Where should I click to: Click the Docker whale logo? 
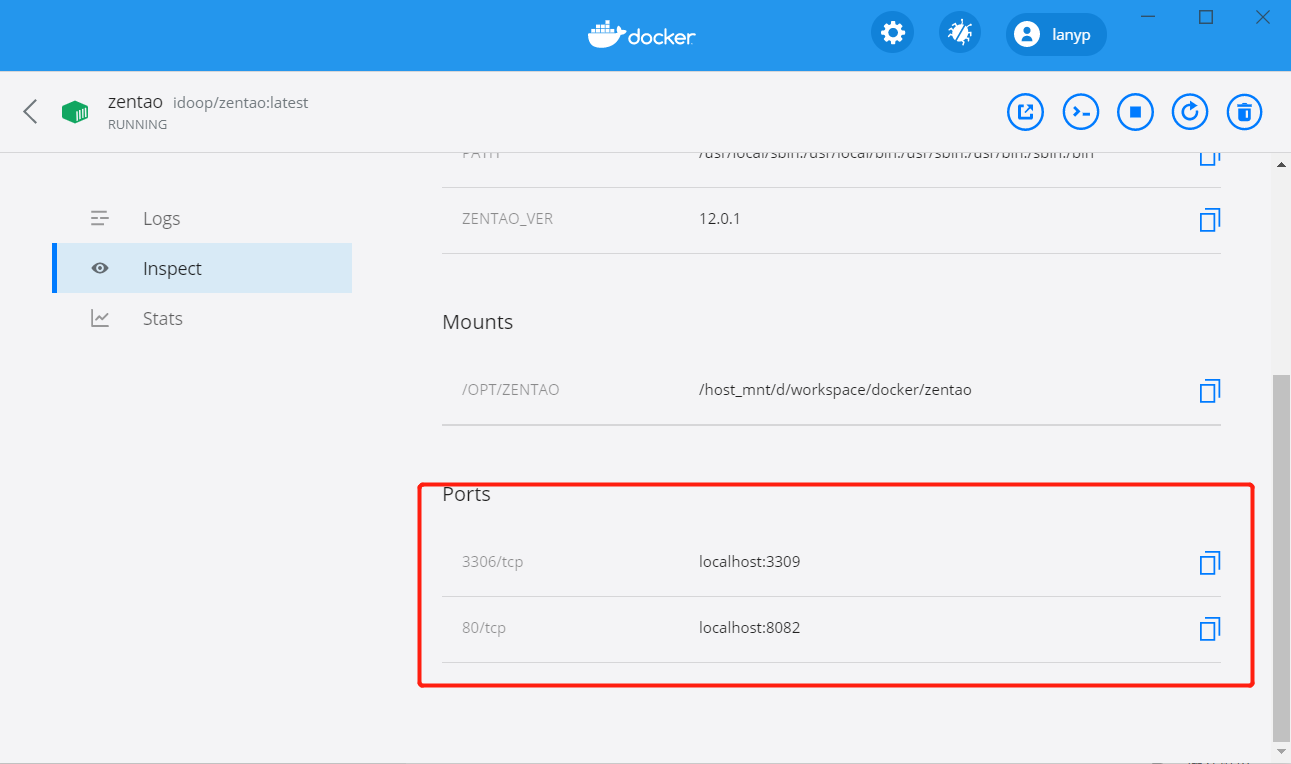[641, 33]
